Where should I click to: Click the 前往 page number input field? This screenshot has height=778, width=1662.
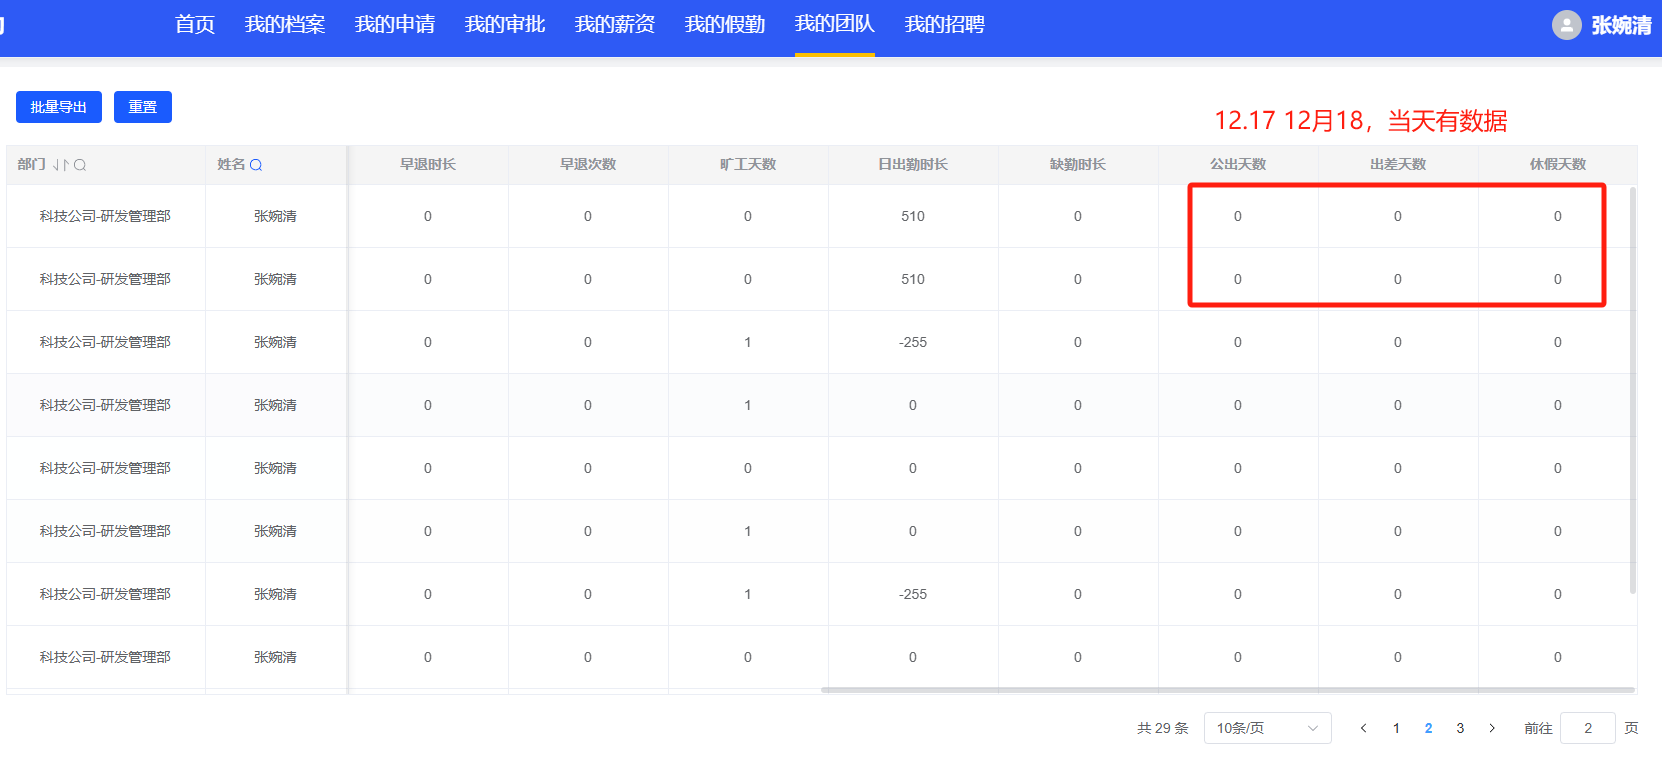point(1587,728)
